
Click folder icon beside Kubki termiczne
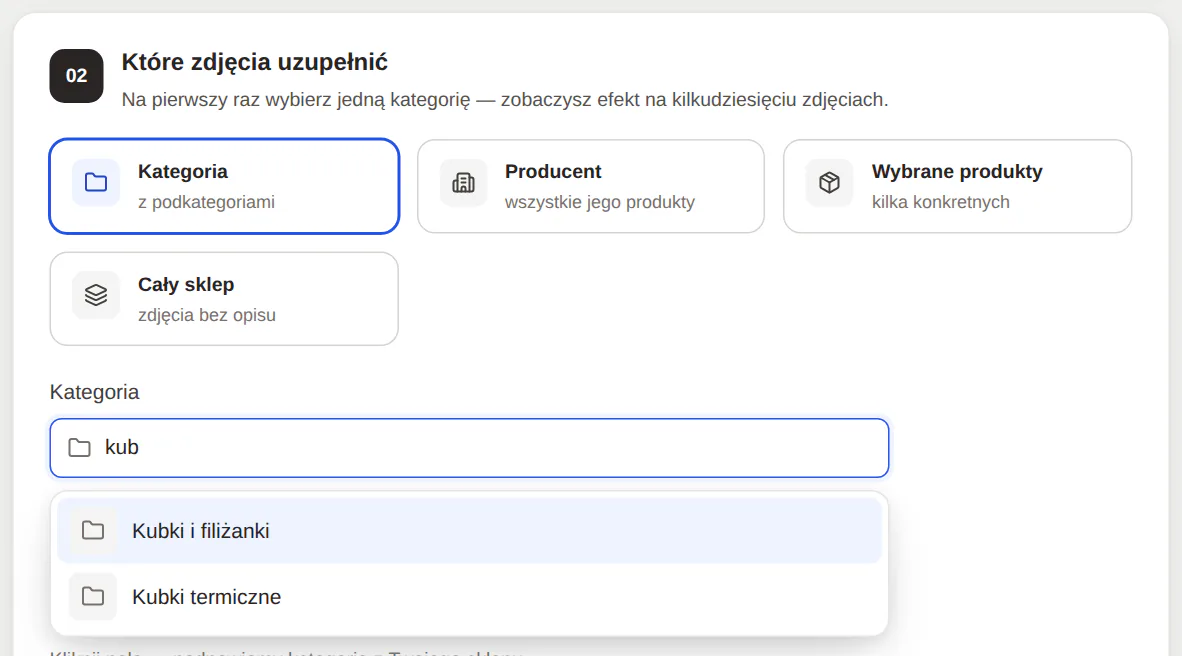pos(93,596)
